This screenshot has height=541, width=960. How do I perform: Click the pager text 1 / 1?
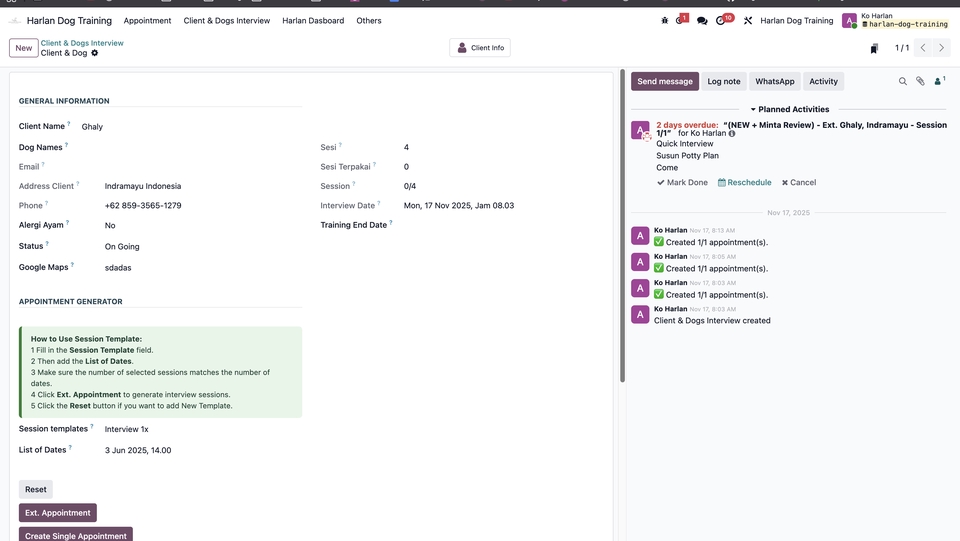(x=902, y=48)
